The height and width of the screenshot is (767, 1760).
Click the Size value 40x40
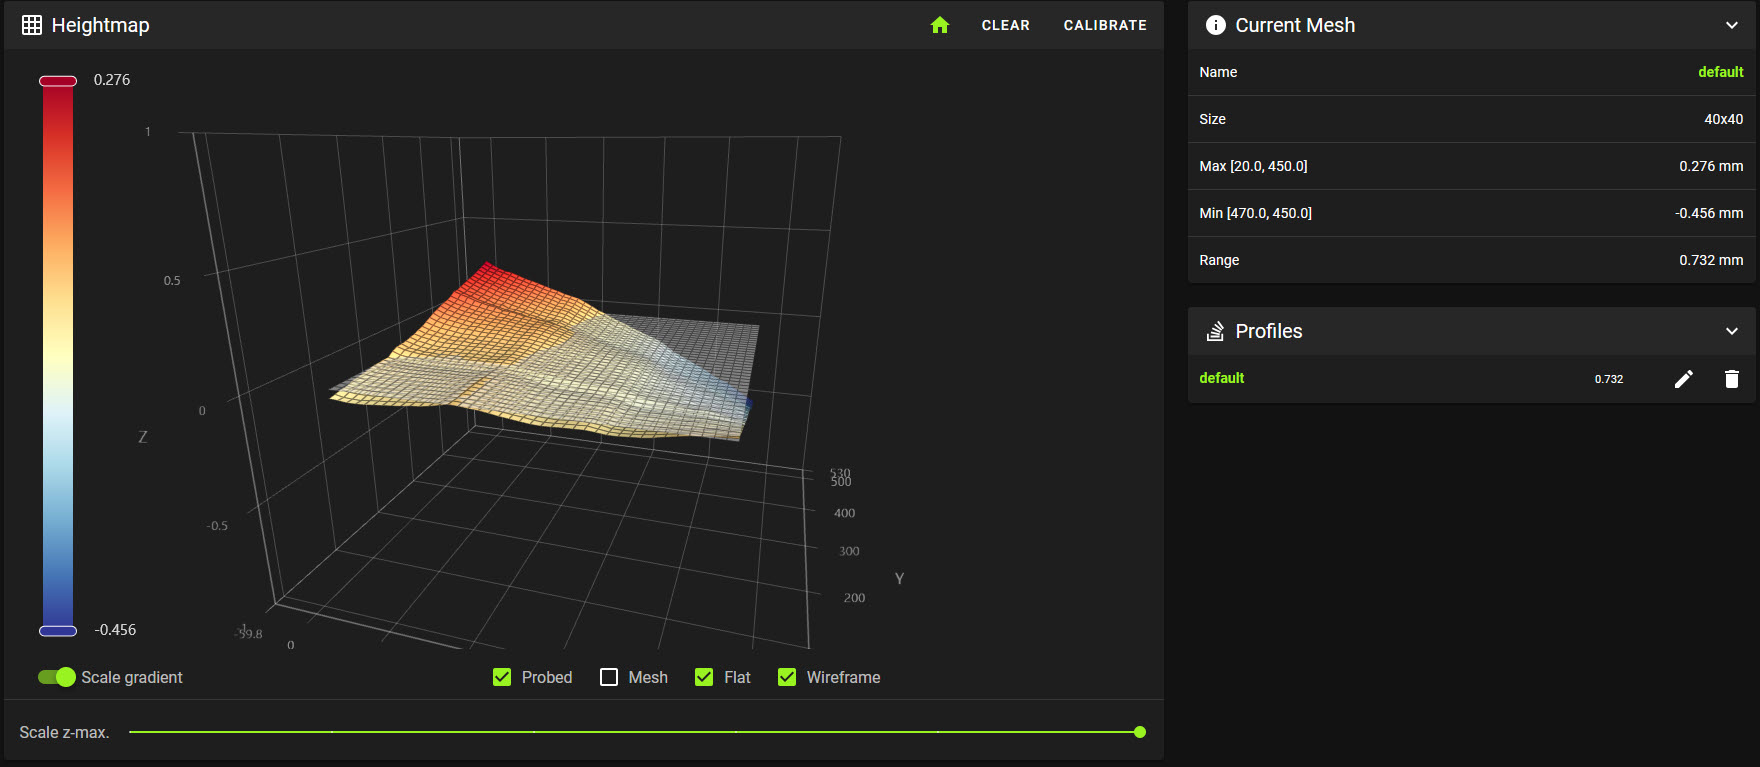1724,119
